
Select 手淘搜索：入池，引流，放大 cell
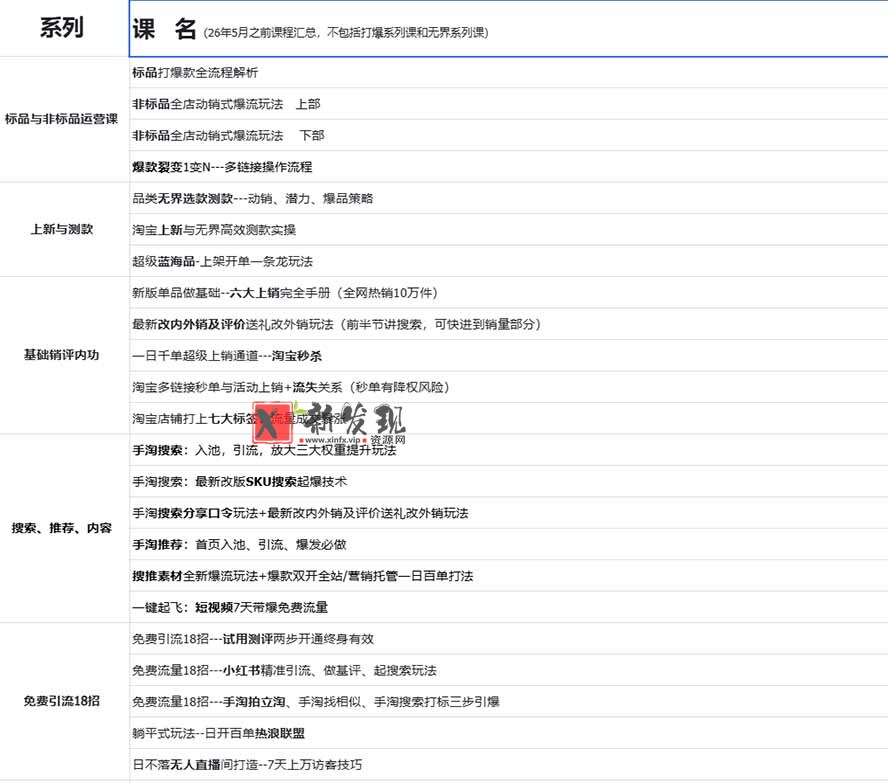(x=509, y=450)
